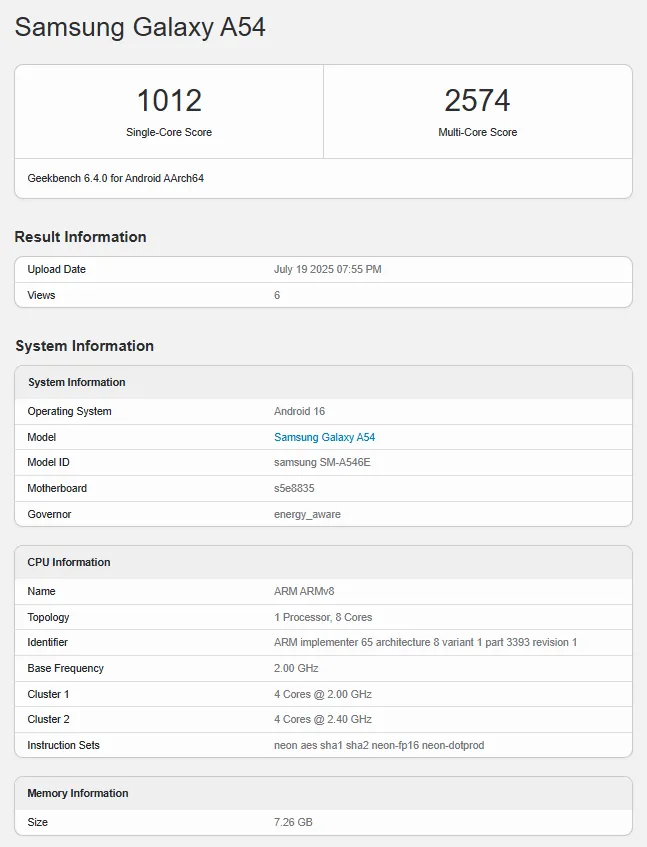The image size is (647, 847).
Task: Select the 2574 multi-core score
Action: [477, 100]
